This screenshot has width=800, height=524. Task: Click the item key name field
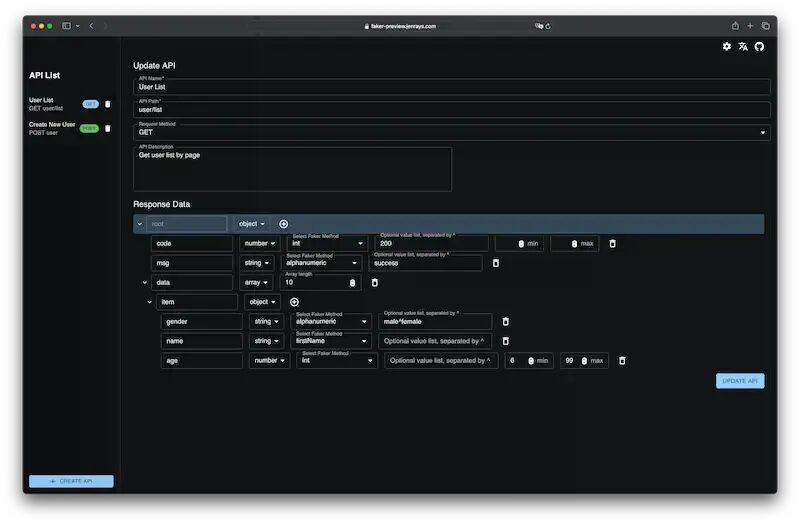tap(197, 302)
